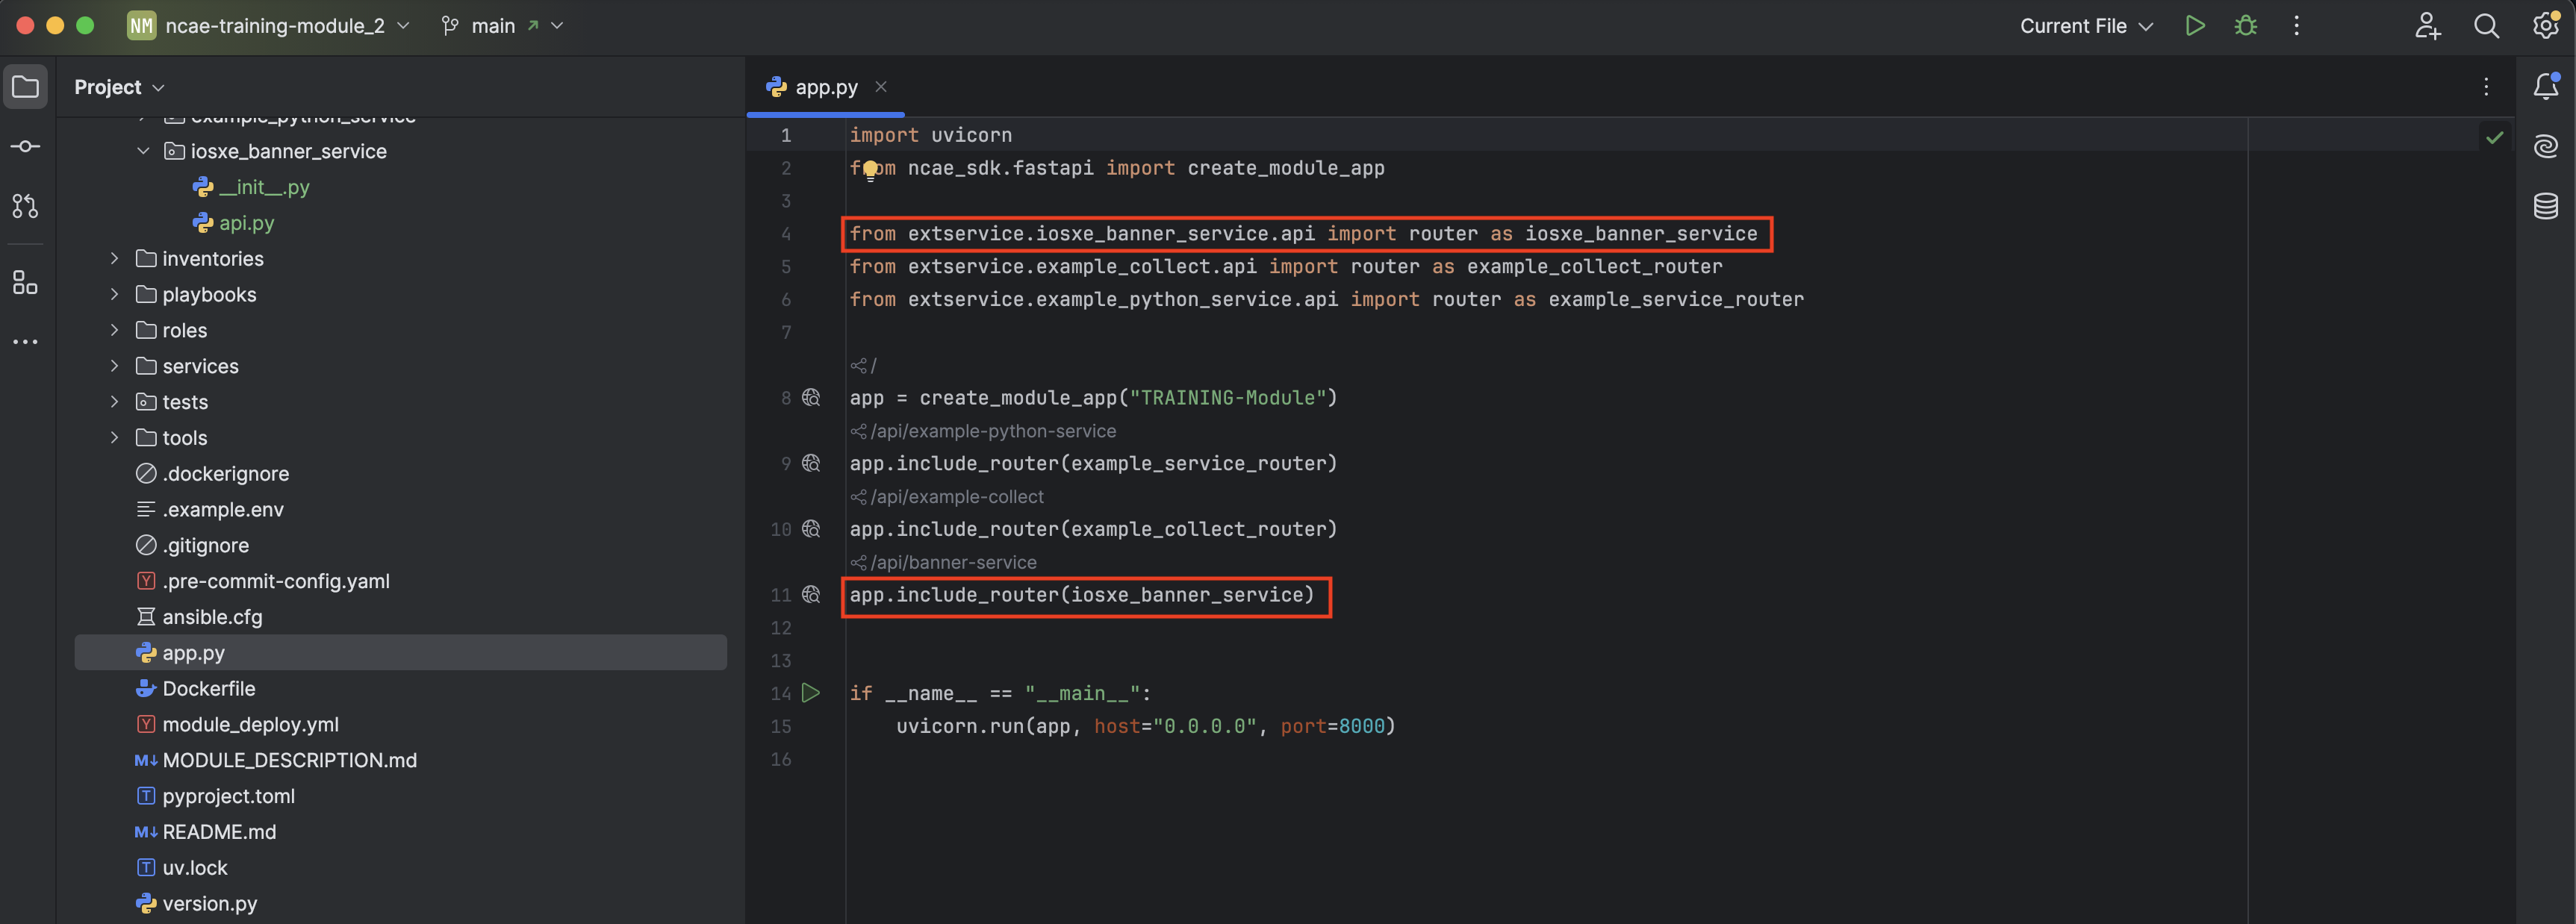Select .pre-commit-config.yaml file
The image size is (2576, 924).
click(262, 582)
